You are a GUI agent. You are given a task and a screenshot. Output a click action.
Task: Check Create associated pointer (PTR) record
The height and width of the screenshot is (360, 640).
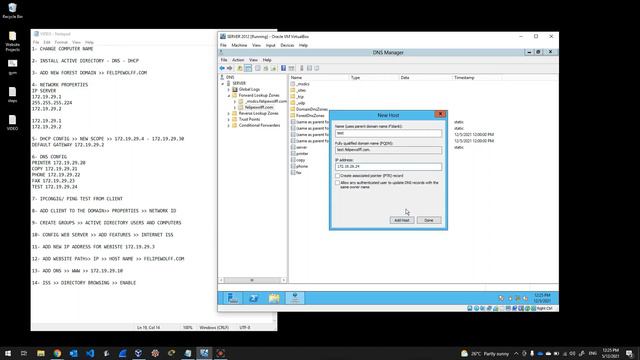pyautogui.click(x=338, y=176)
